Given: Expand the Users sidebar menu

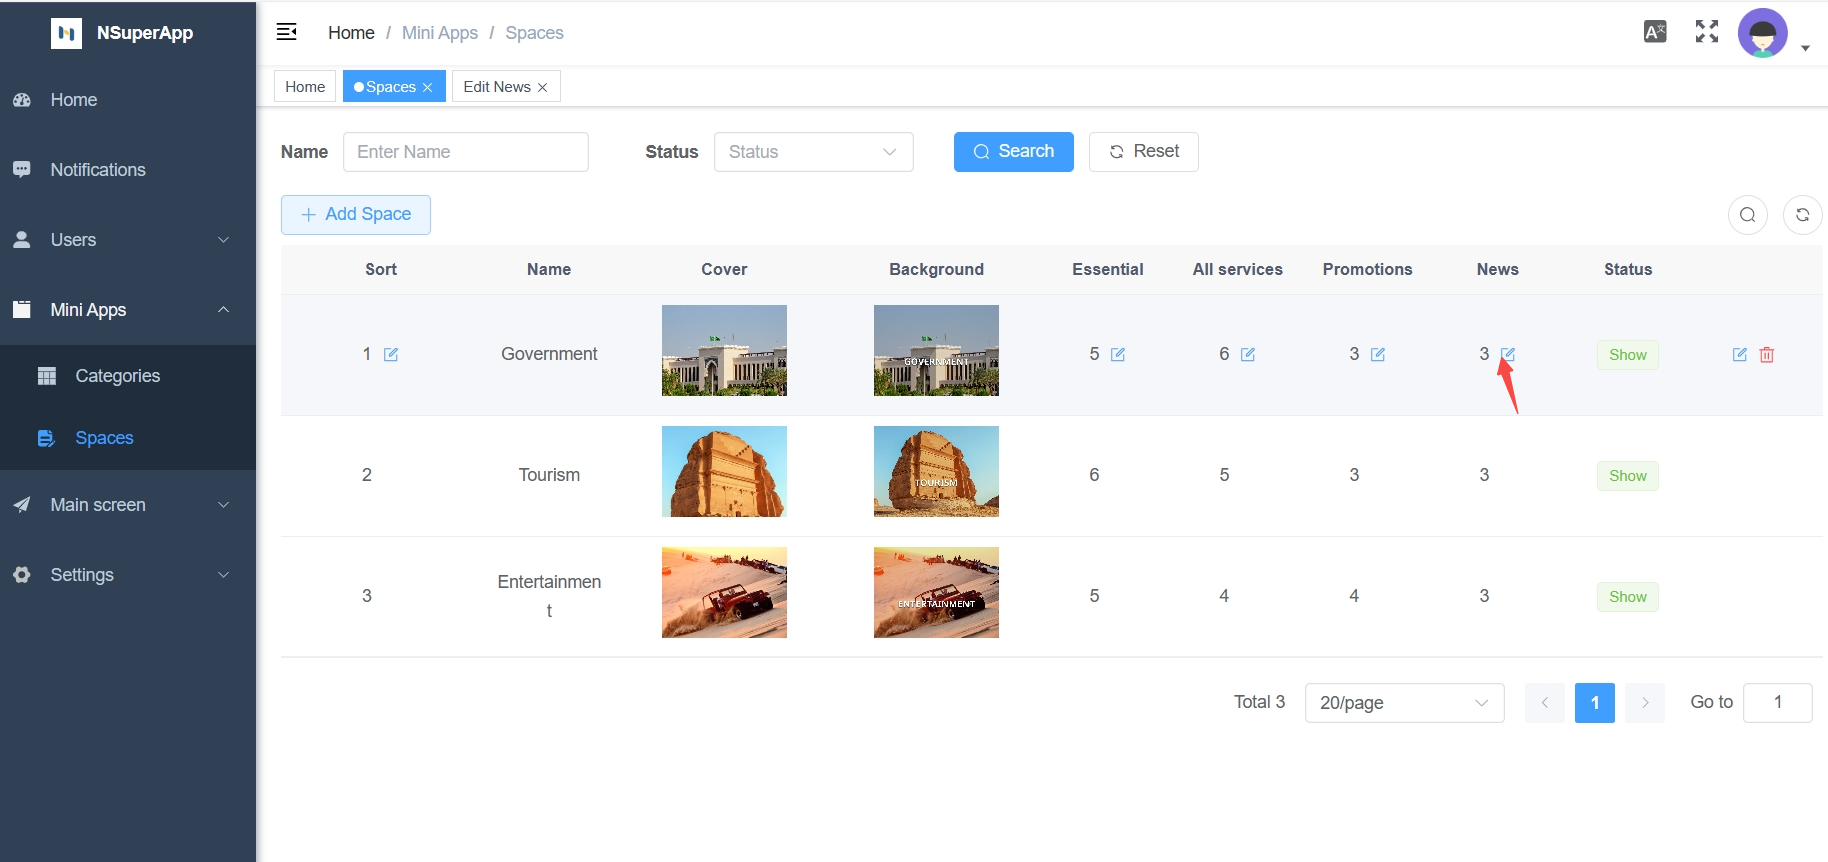Looking at the screenshot, I should pyautogui.click(x=128, y=240).
